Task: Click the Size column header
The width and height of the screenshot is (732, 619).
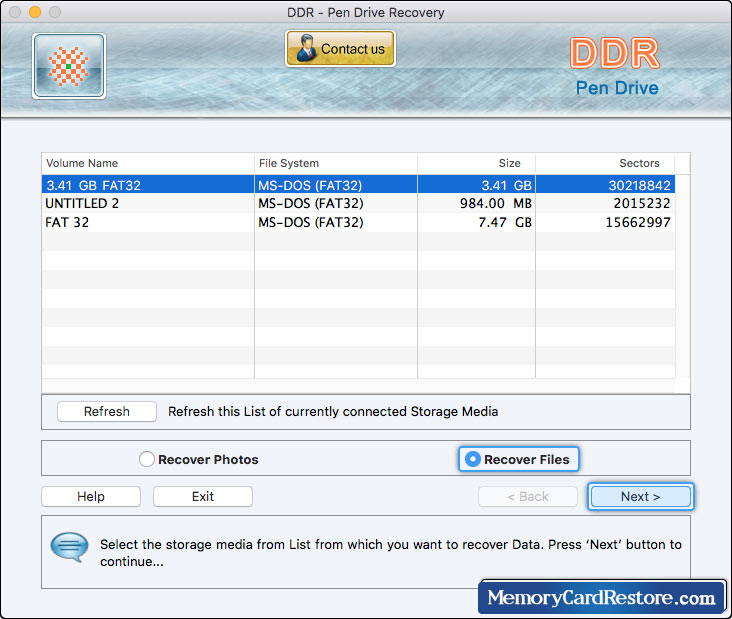Action: click(x=476, y=163)
